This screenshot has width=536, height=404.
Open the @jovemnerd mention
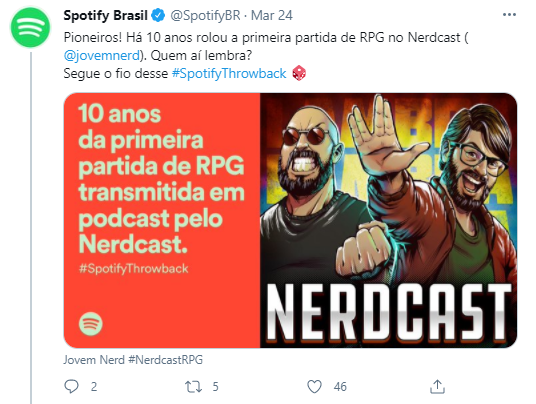(102, 55)
